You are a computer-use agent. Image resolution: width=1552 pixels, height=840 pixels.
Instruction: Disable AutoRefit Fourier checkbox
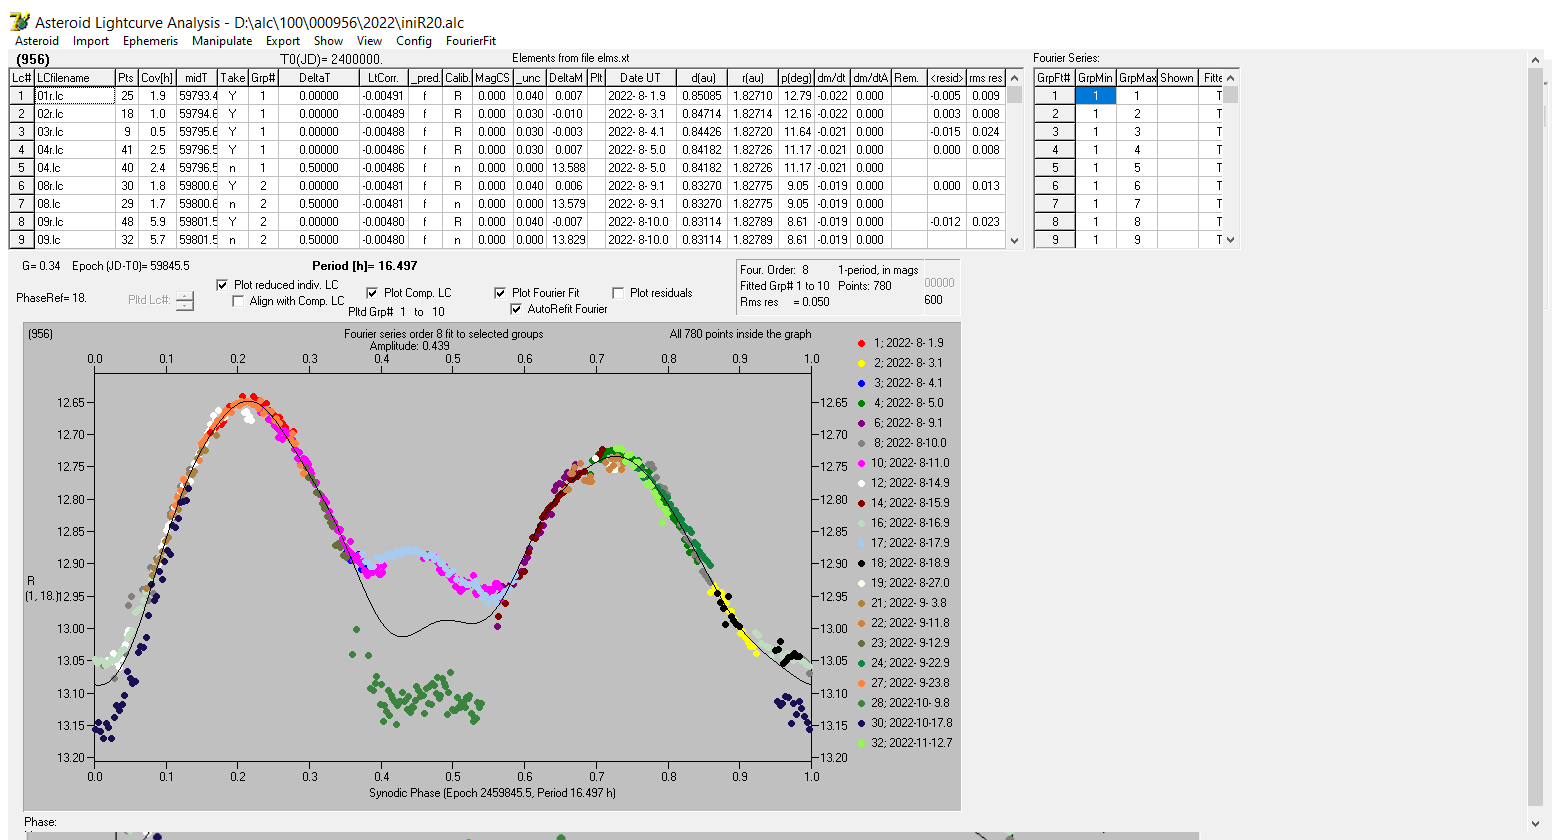pyautogui.click(x=516, y=309)
